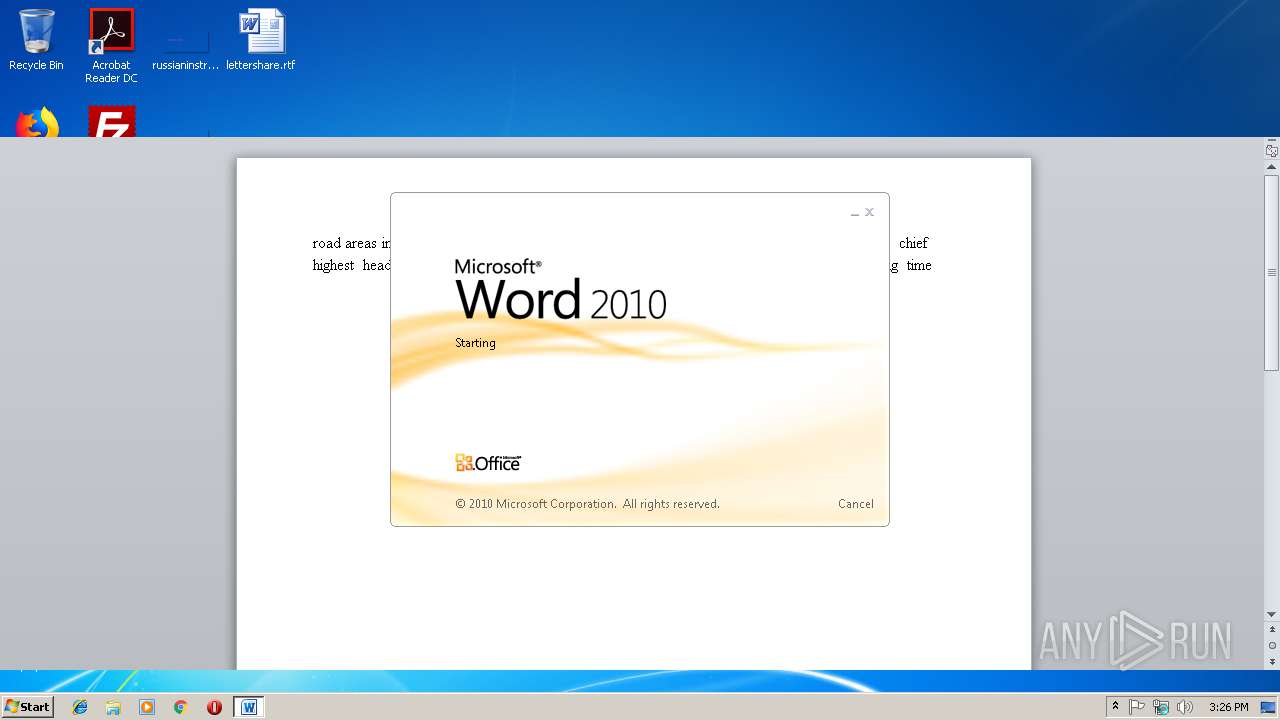The image size is (1280, 720).
Task: Show hidden system tray icons
Action: point(1115,706)
